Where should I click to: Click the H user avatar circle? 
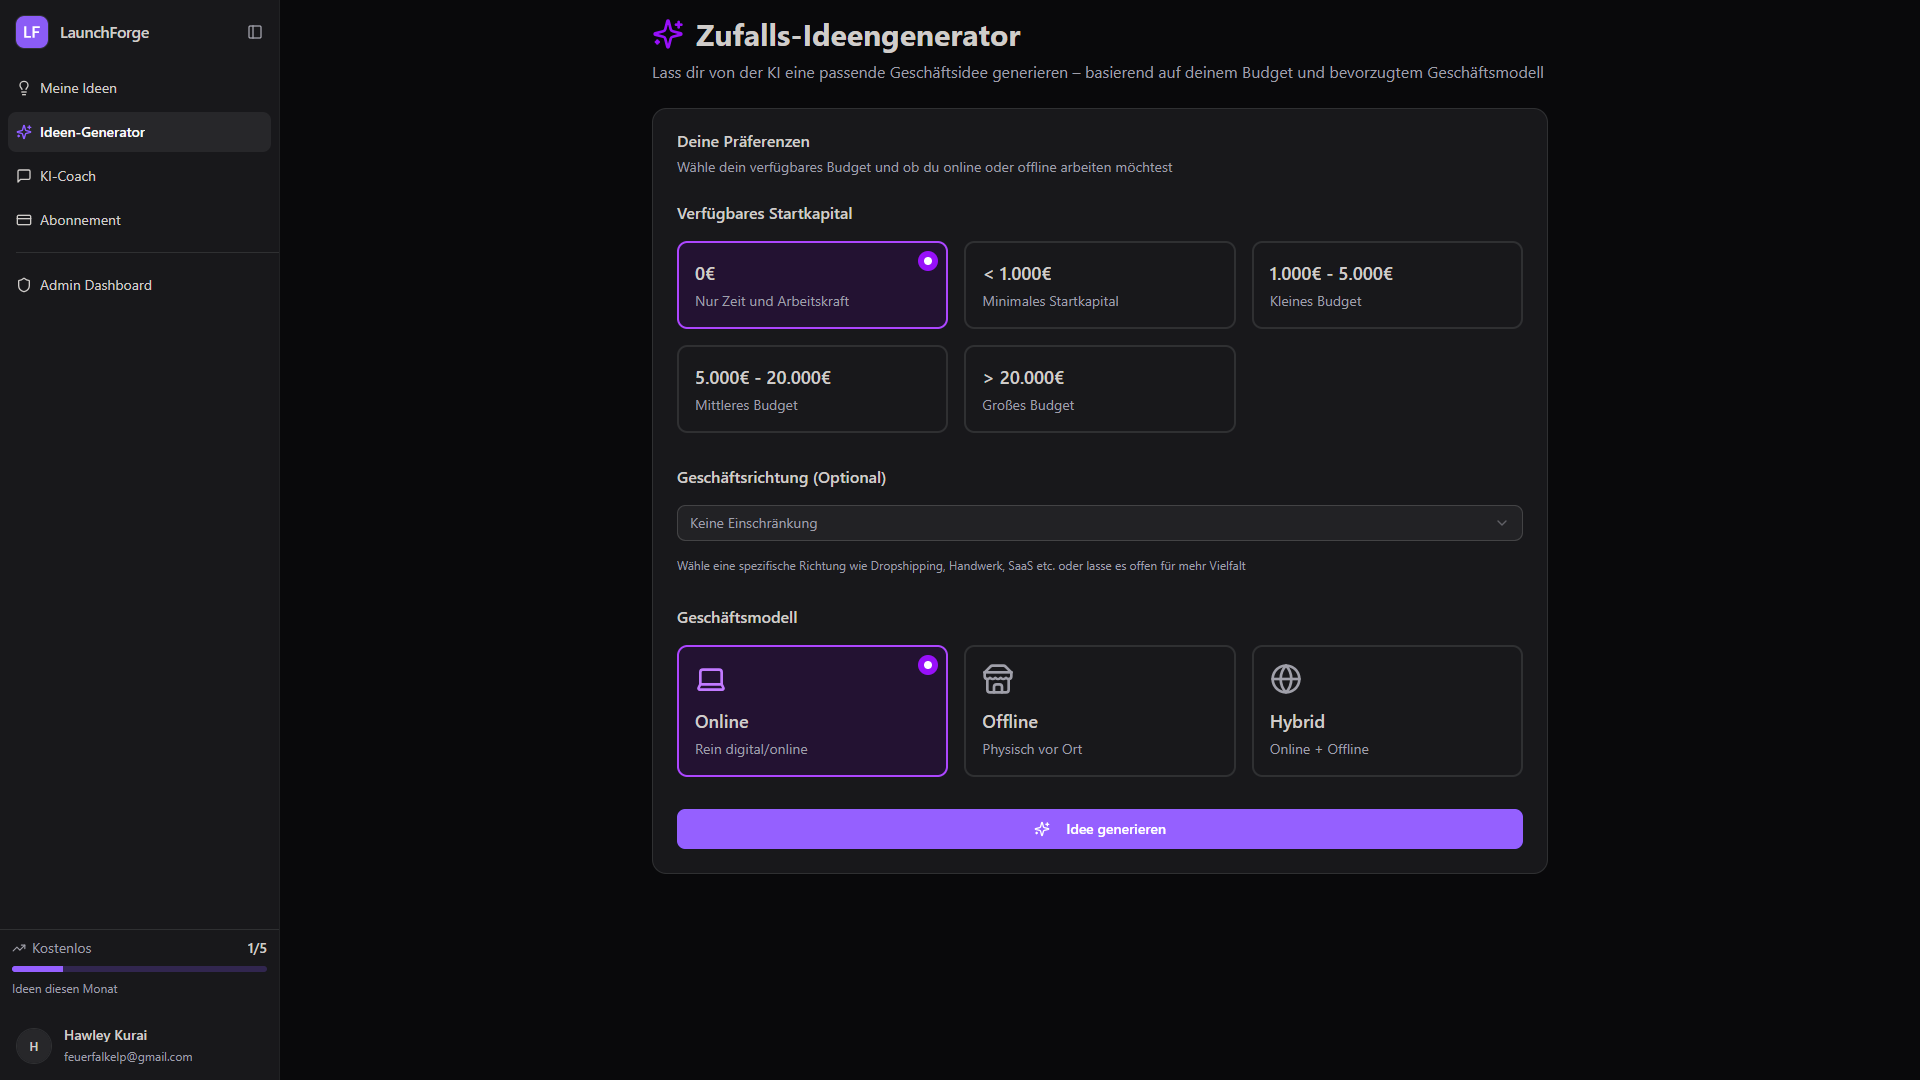(x=34, y=1046)
